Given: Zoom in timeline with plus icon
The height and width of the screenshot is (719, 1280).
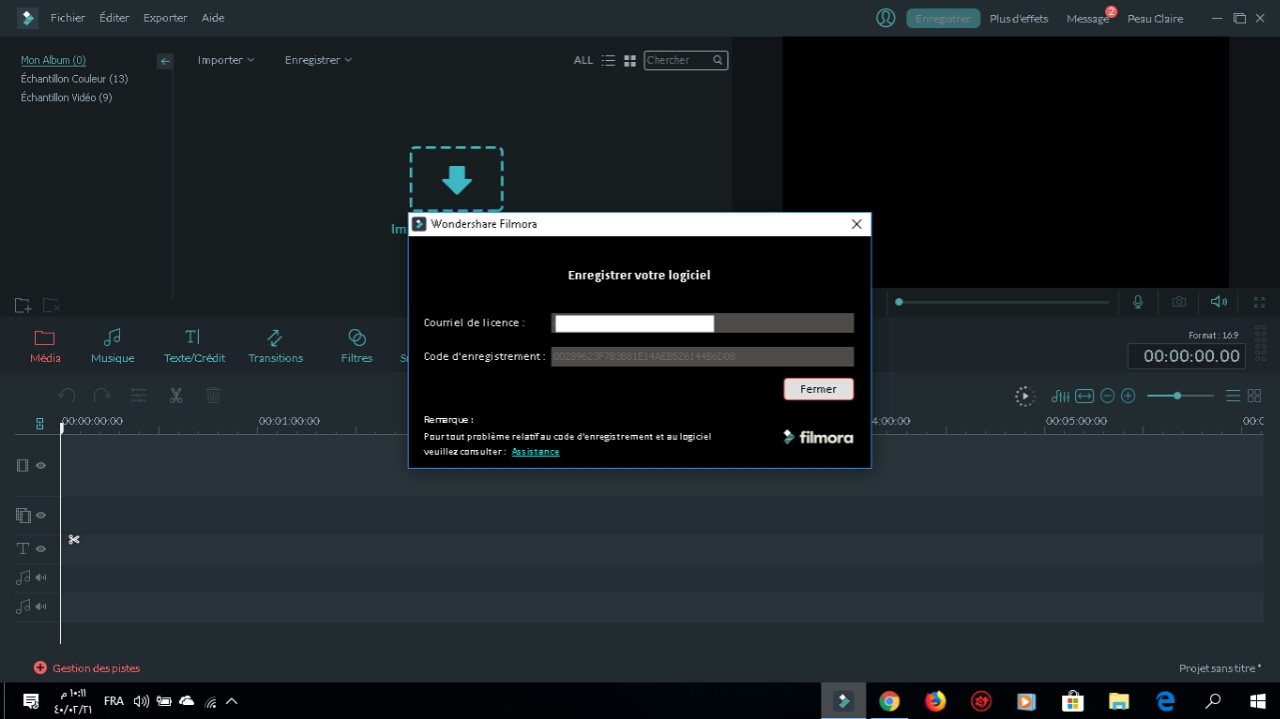Looking at the screenshot, I should pyautogui.click(x=1128, y=396).
